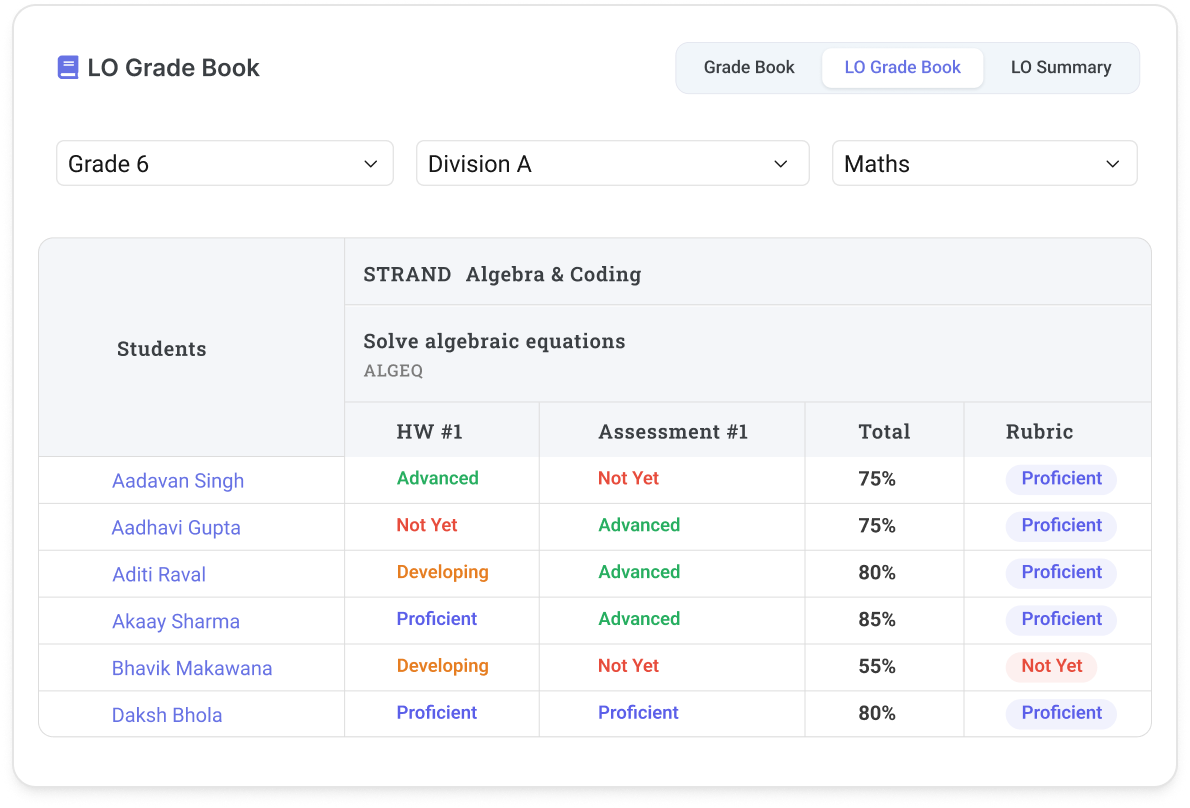Click Aadhavi Gupta's 75% total
This screenshot has height=808, width=1190.
point(877,527)
